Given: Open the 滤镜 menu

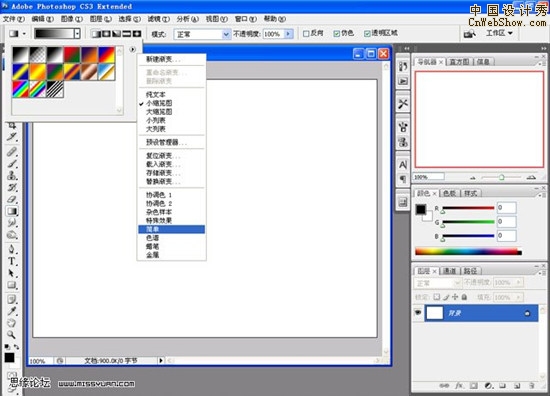Looking at the screenshot, I should tap(158, 19).
